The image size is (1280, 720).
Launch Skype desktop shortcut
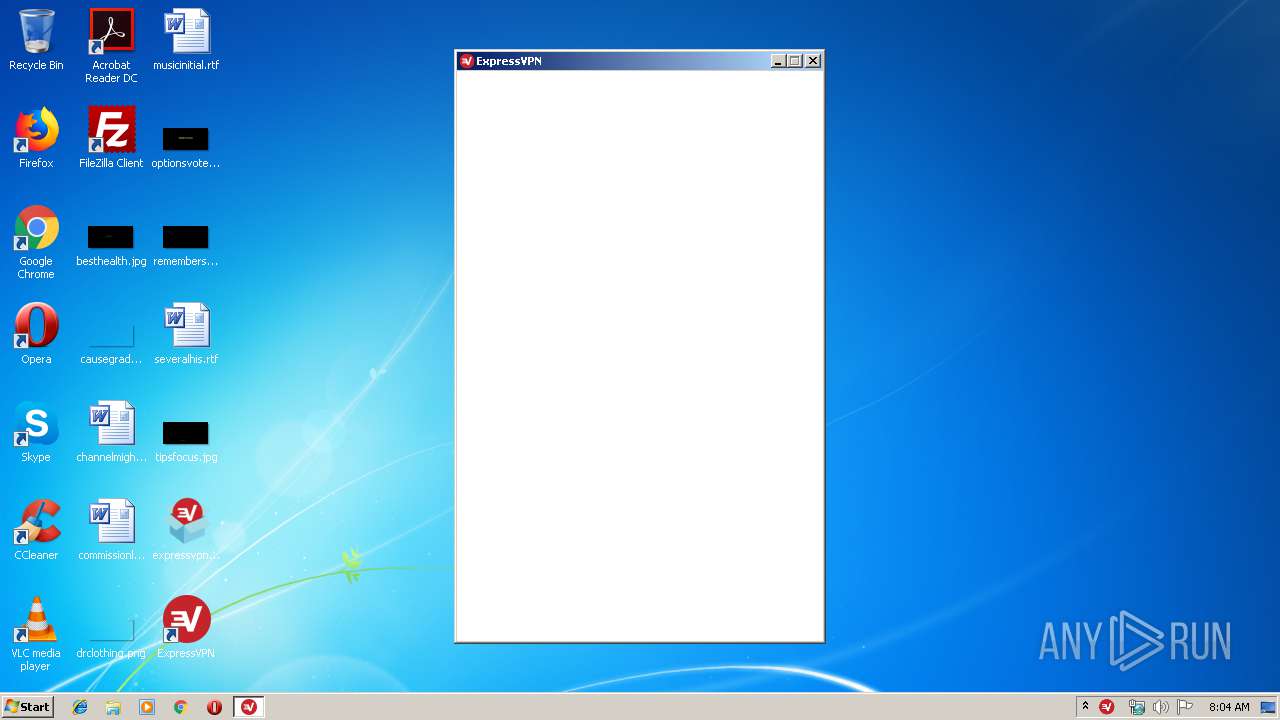[x=36, y=432]
